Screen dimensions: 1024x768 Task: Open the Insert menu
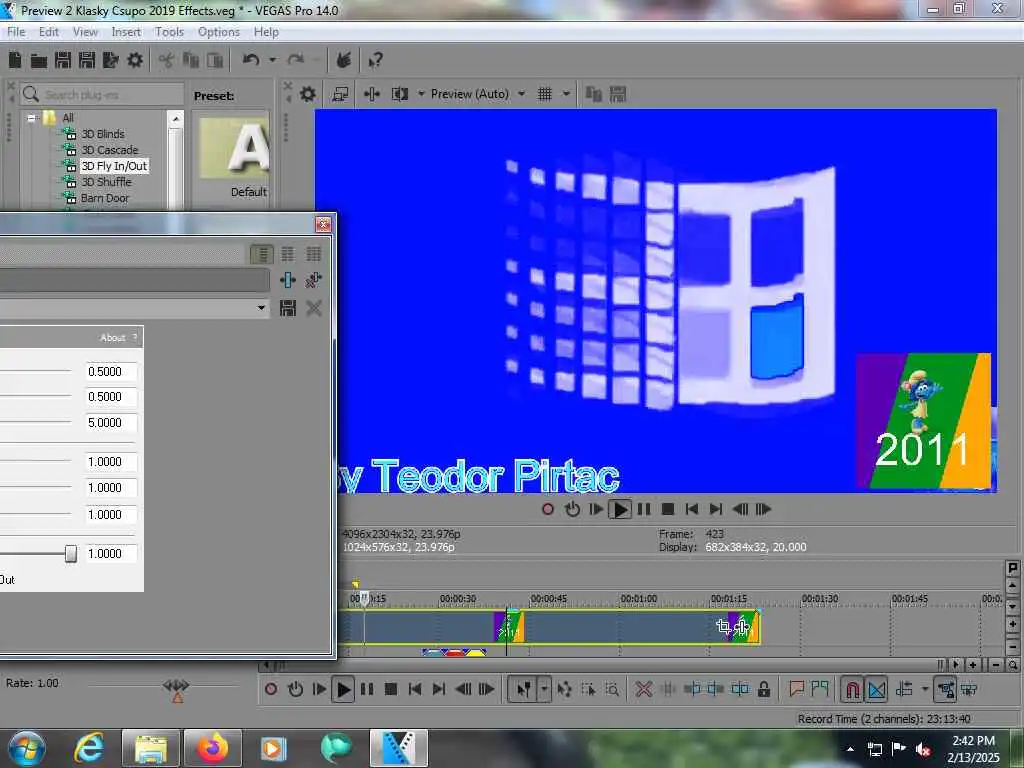(x=126, y=32)
